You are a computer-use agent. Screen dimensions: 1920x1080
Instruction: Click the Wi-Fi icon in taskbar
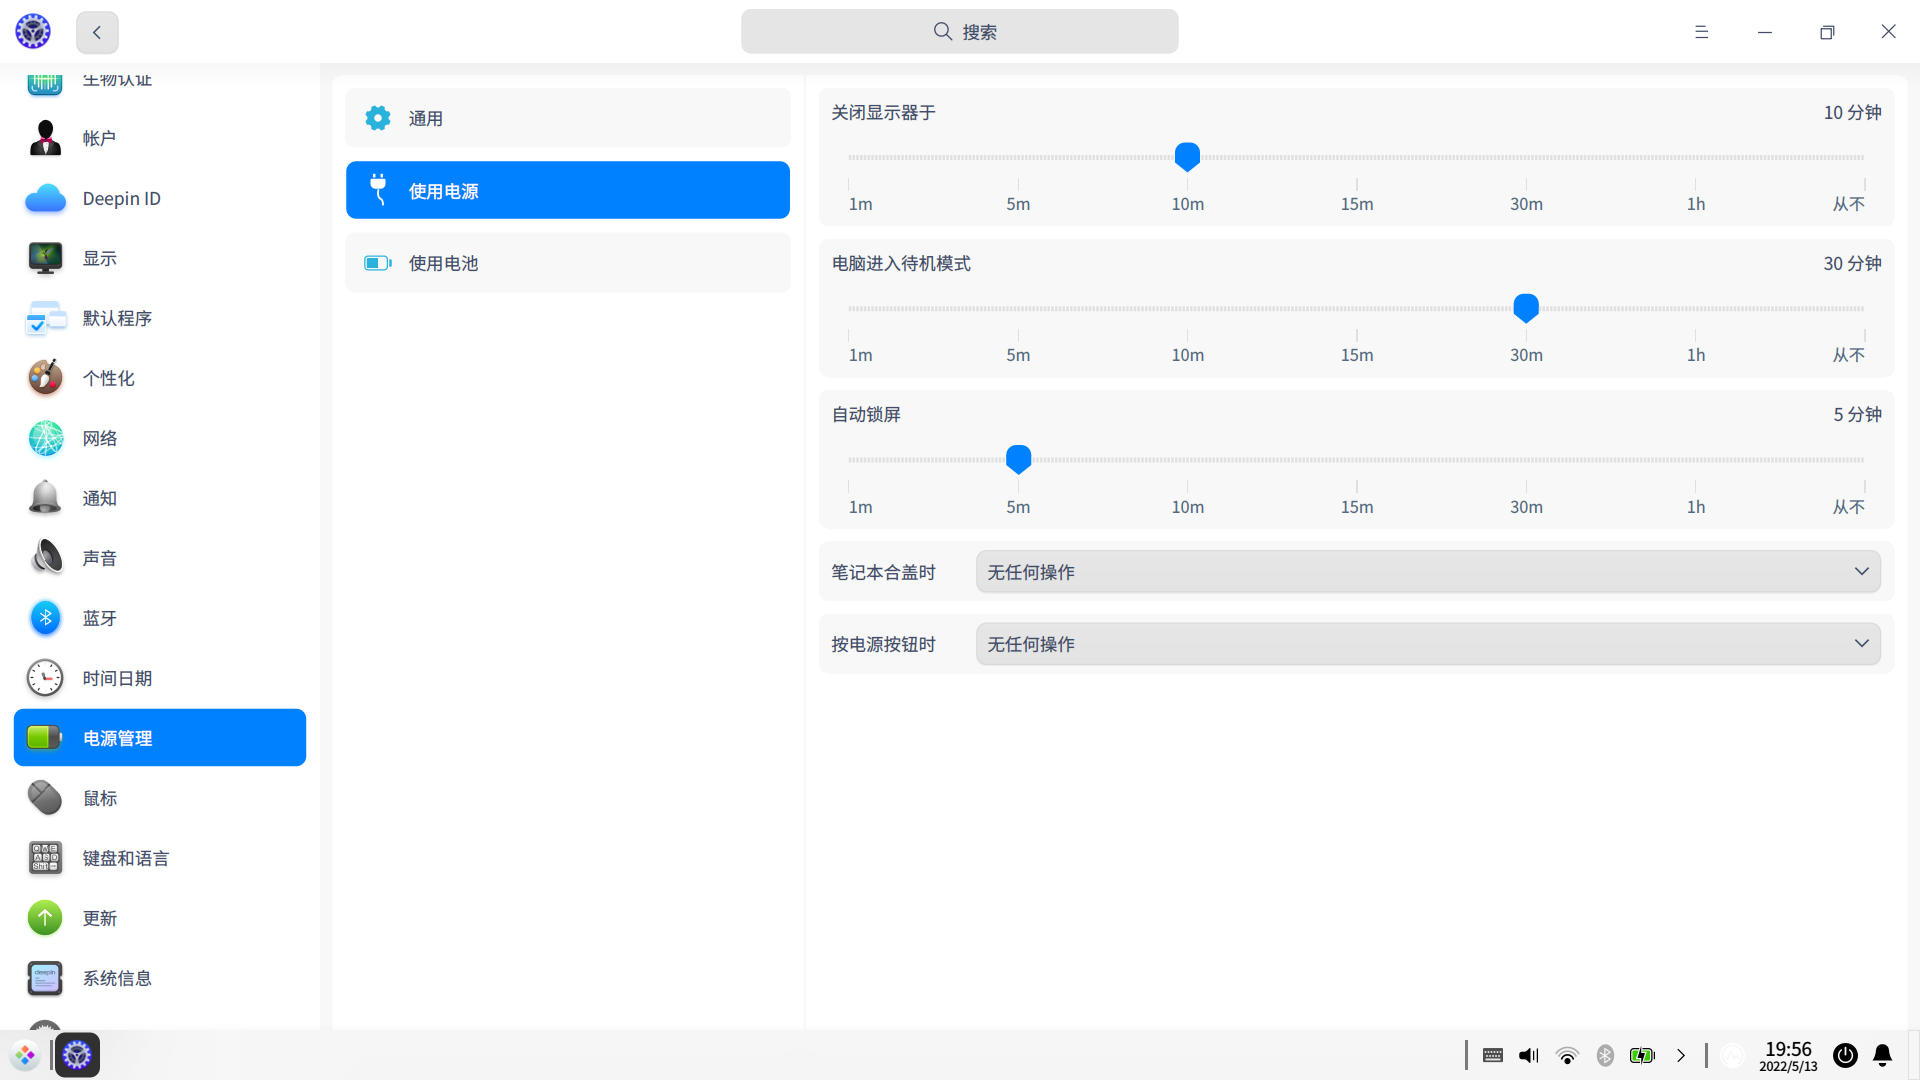pyautogui.click(x=1567, y=1055)
